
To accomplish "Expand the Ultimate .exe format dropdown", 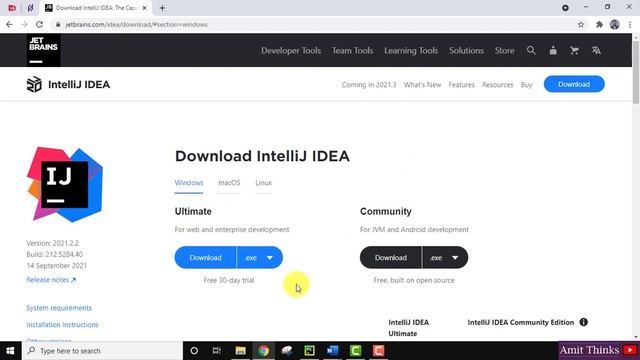I will pos(260,258).
